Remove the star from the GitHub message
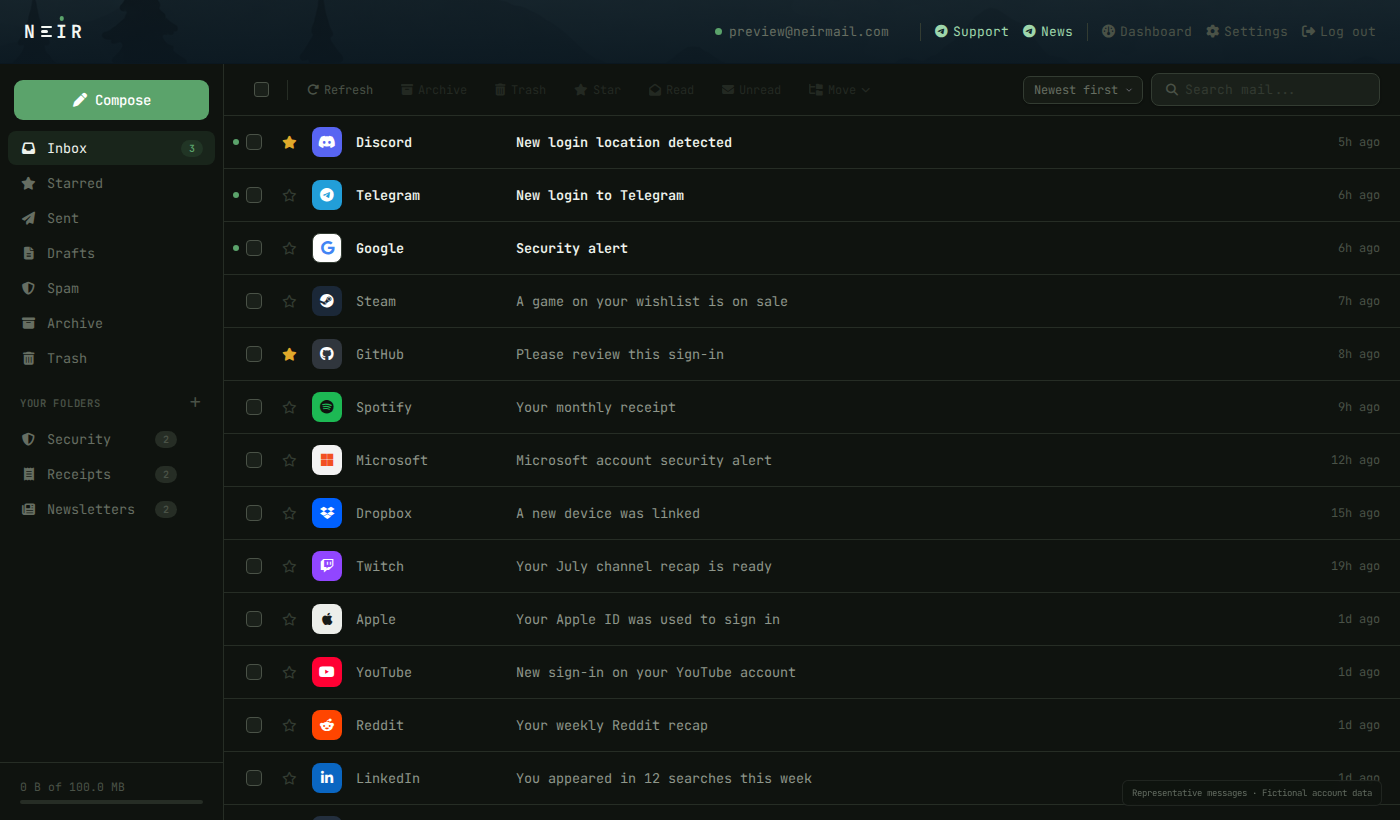 pyautogui.click(x=289, y=354)
